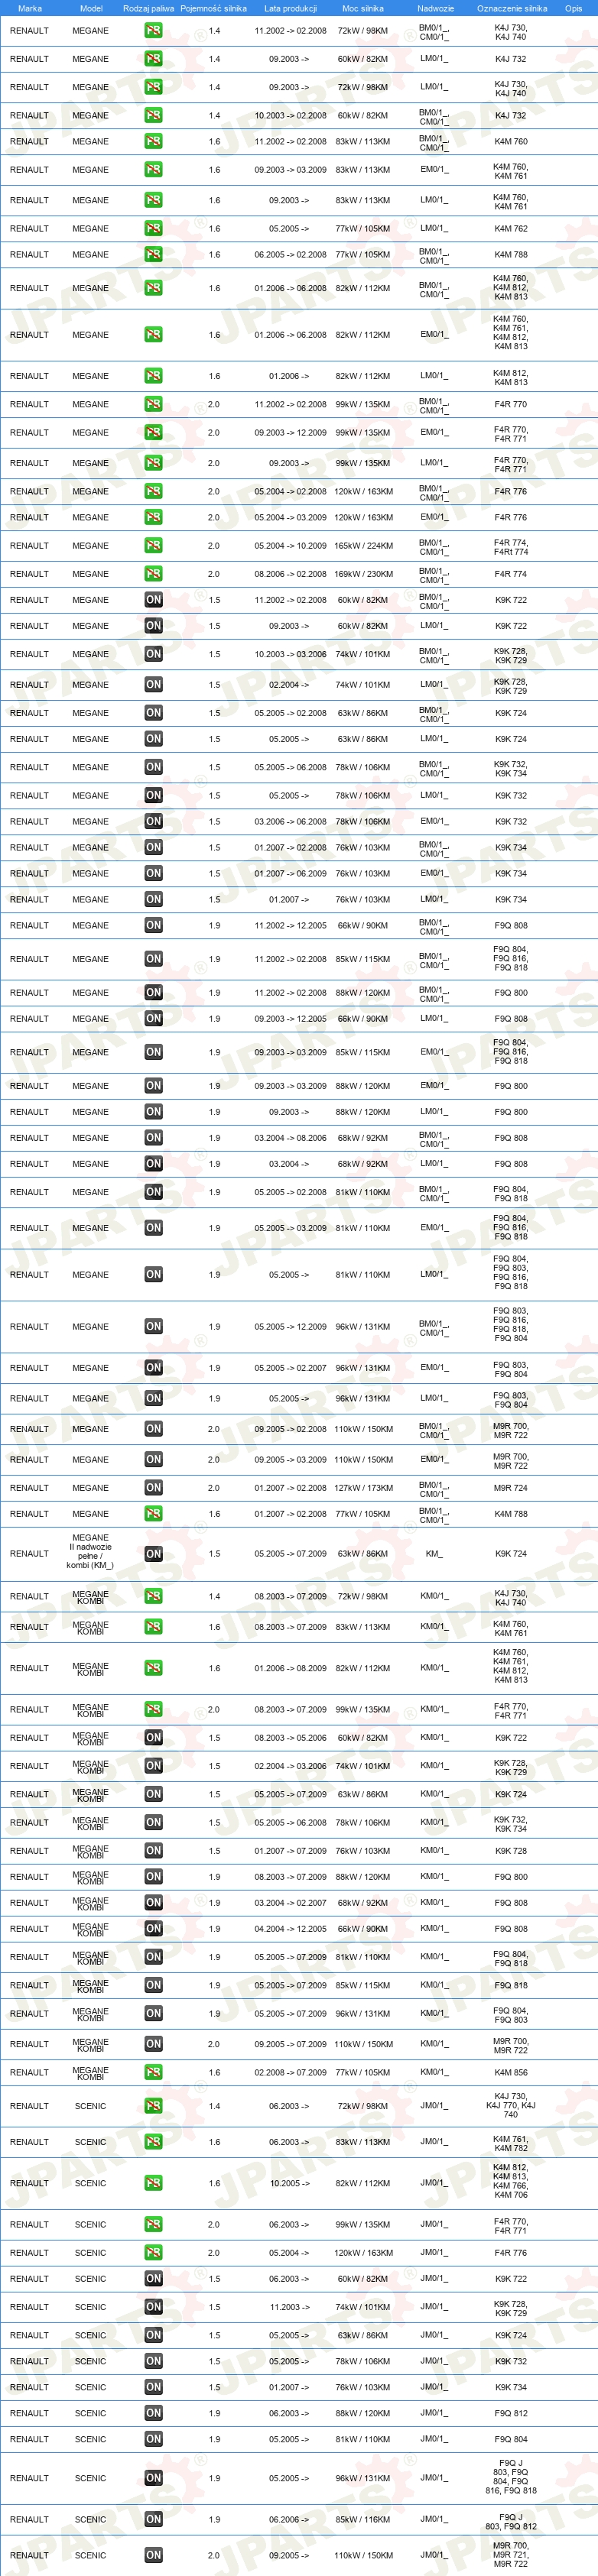Click FS icon in Kombi 01.2006 -> 08.2009 row
The image size is (598, 2576).
(153, 1667)
